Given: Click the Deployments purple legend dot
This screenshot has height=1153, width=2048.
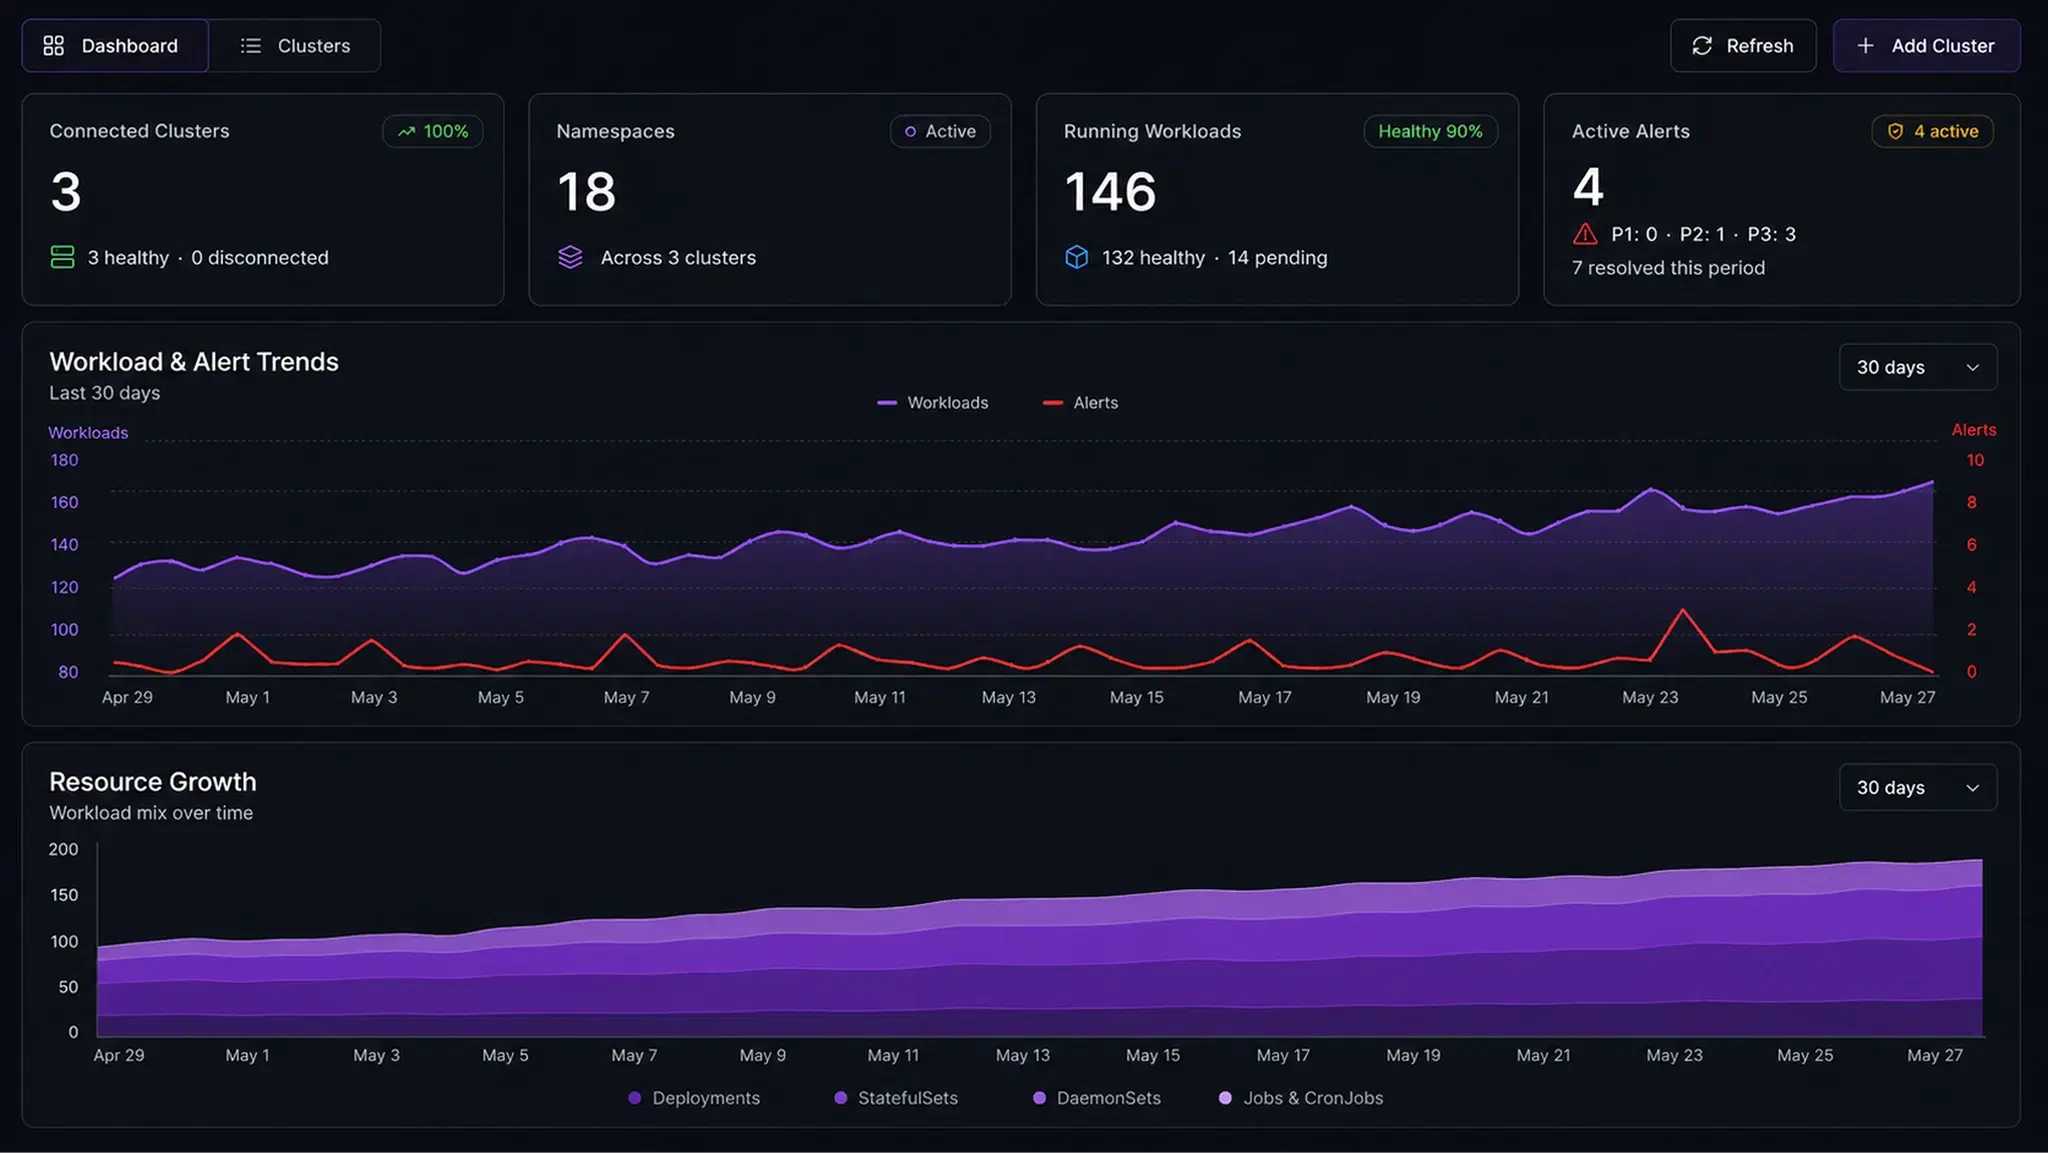Looking at the screenshot, I should [x=634, y=1097].
